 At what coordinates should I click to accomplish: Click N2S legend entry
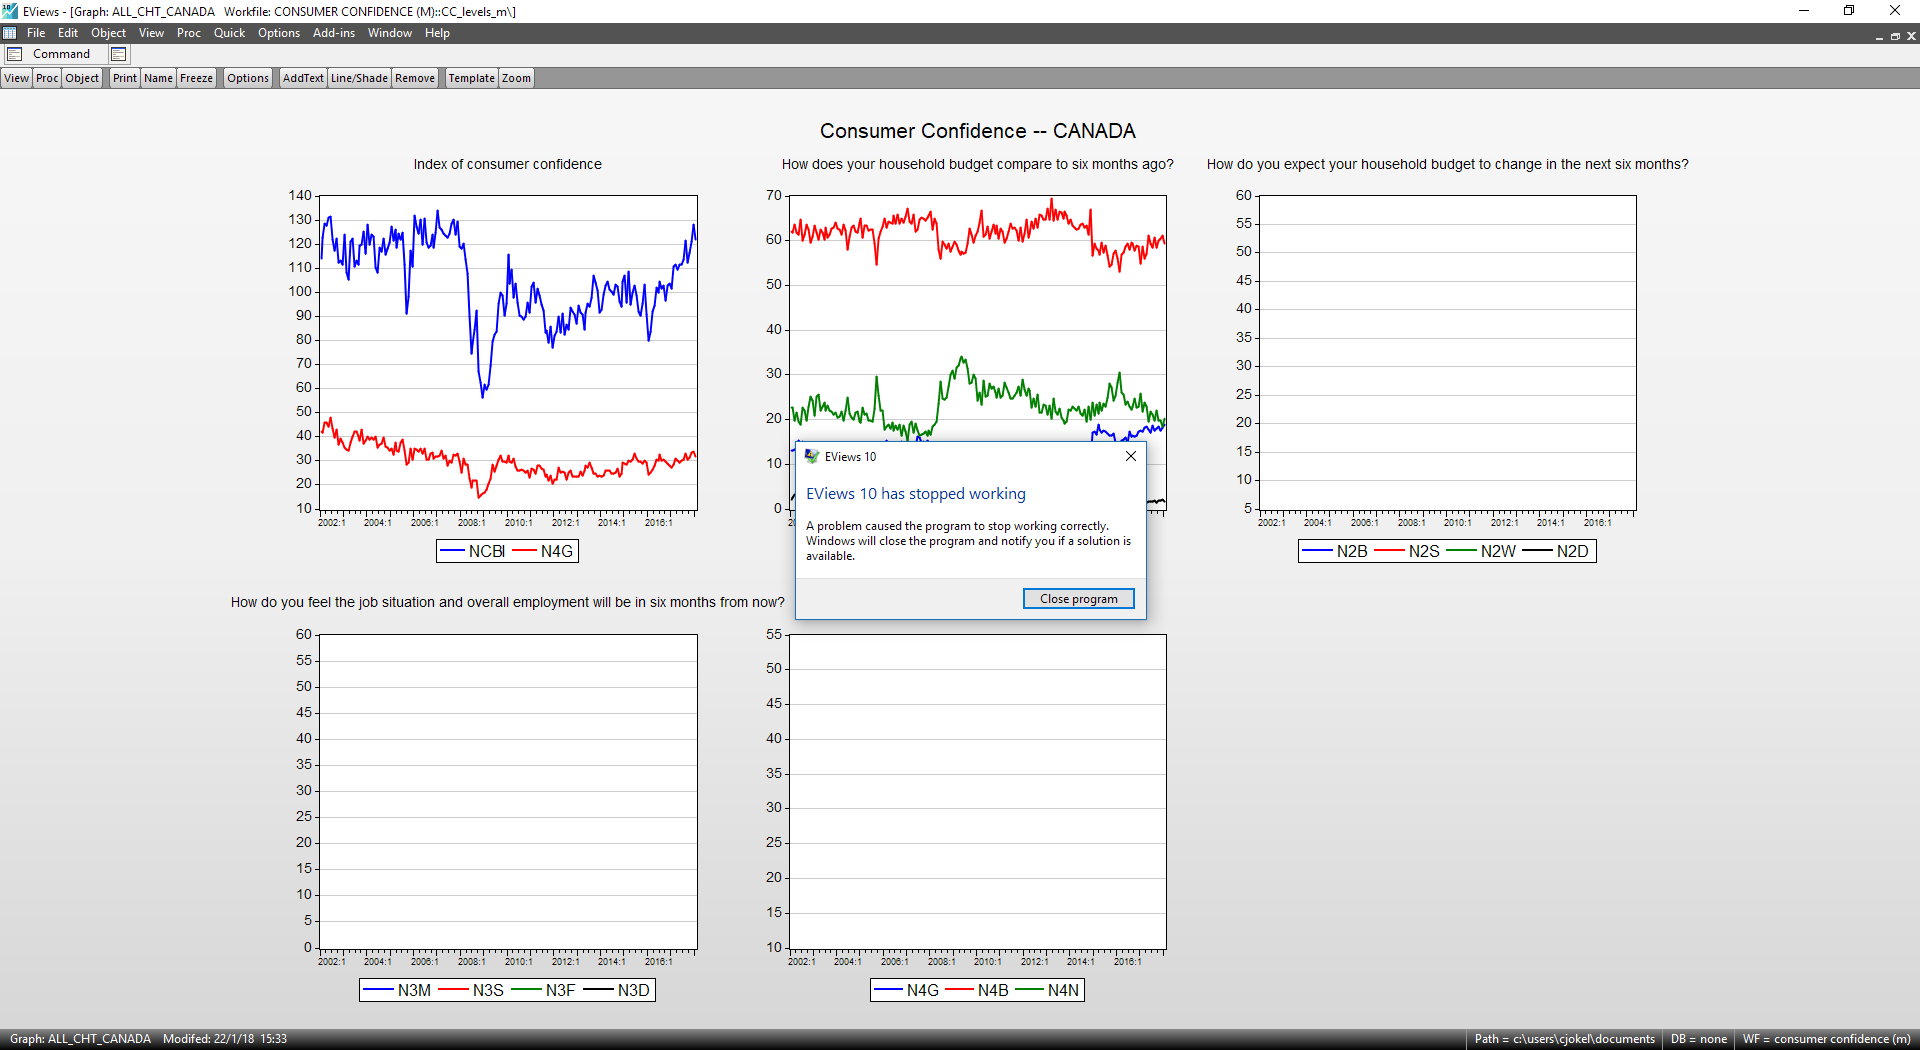[1407, 551]
